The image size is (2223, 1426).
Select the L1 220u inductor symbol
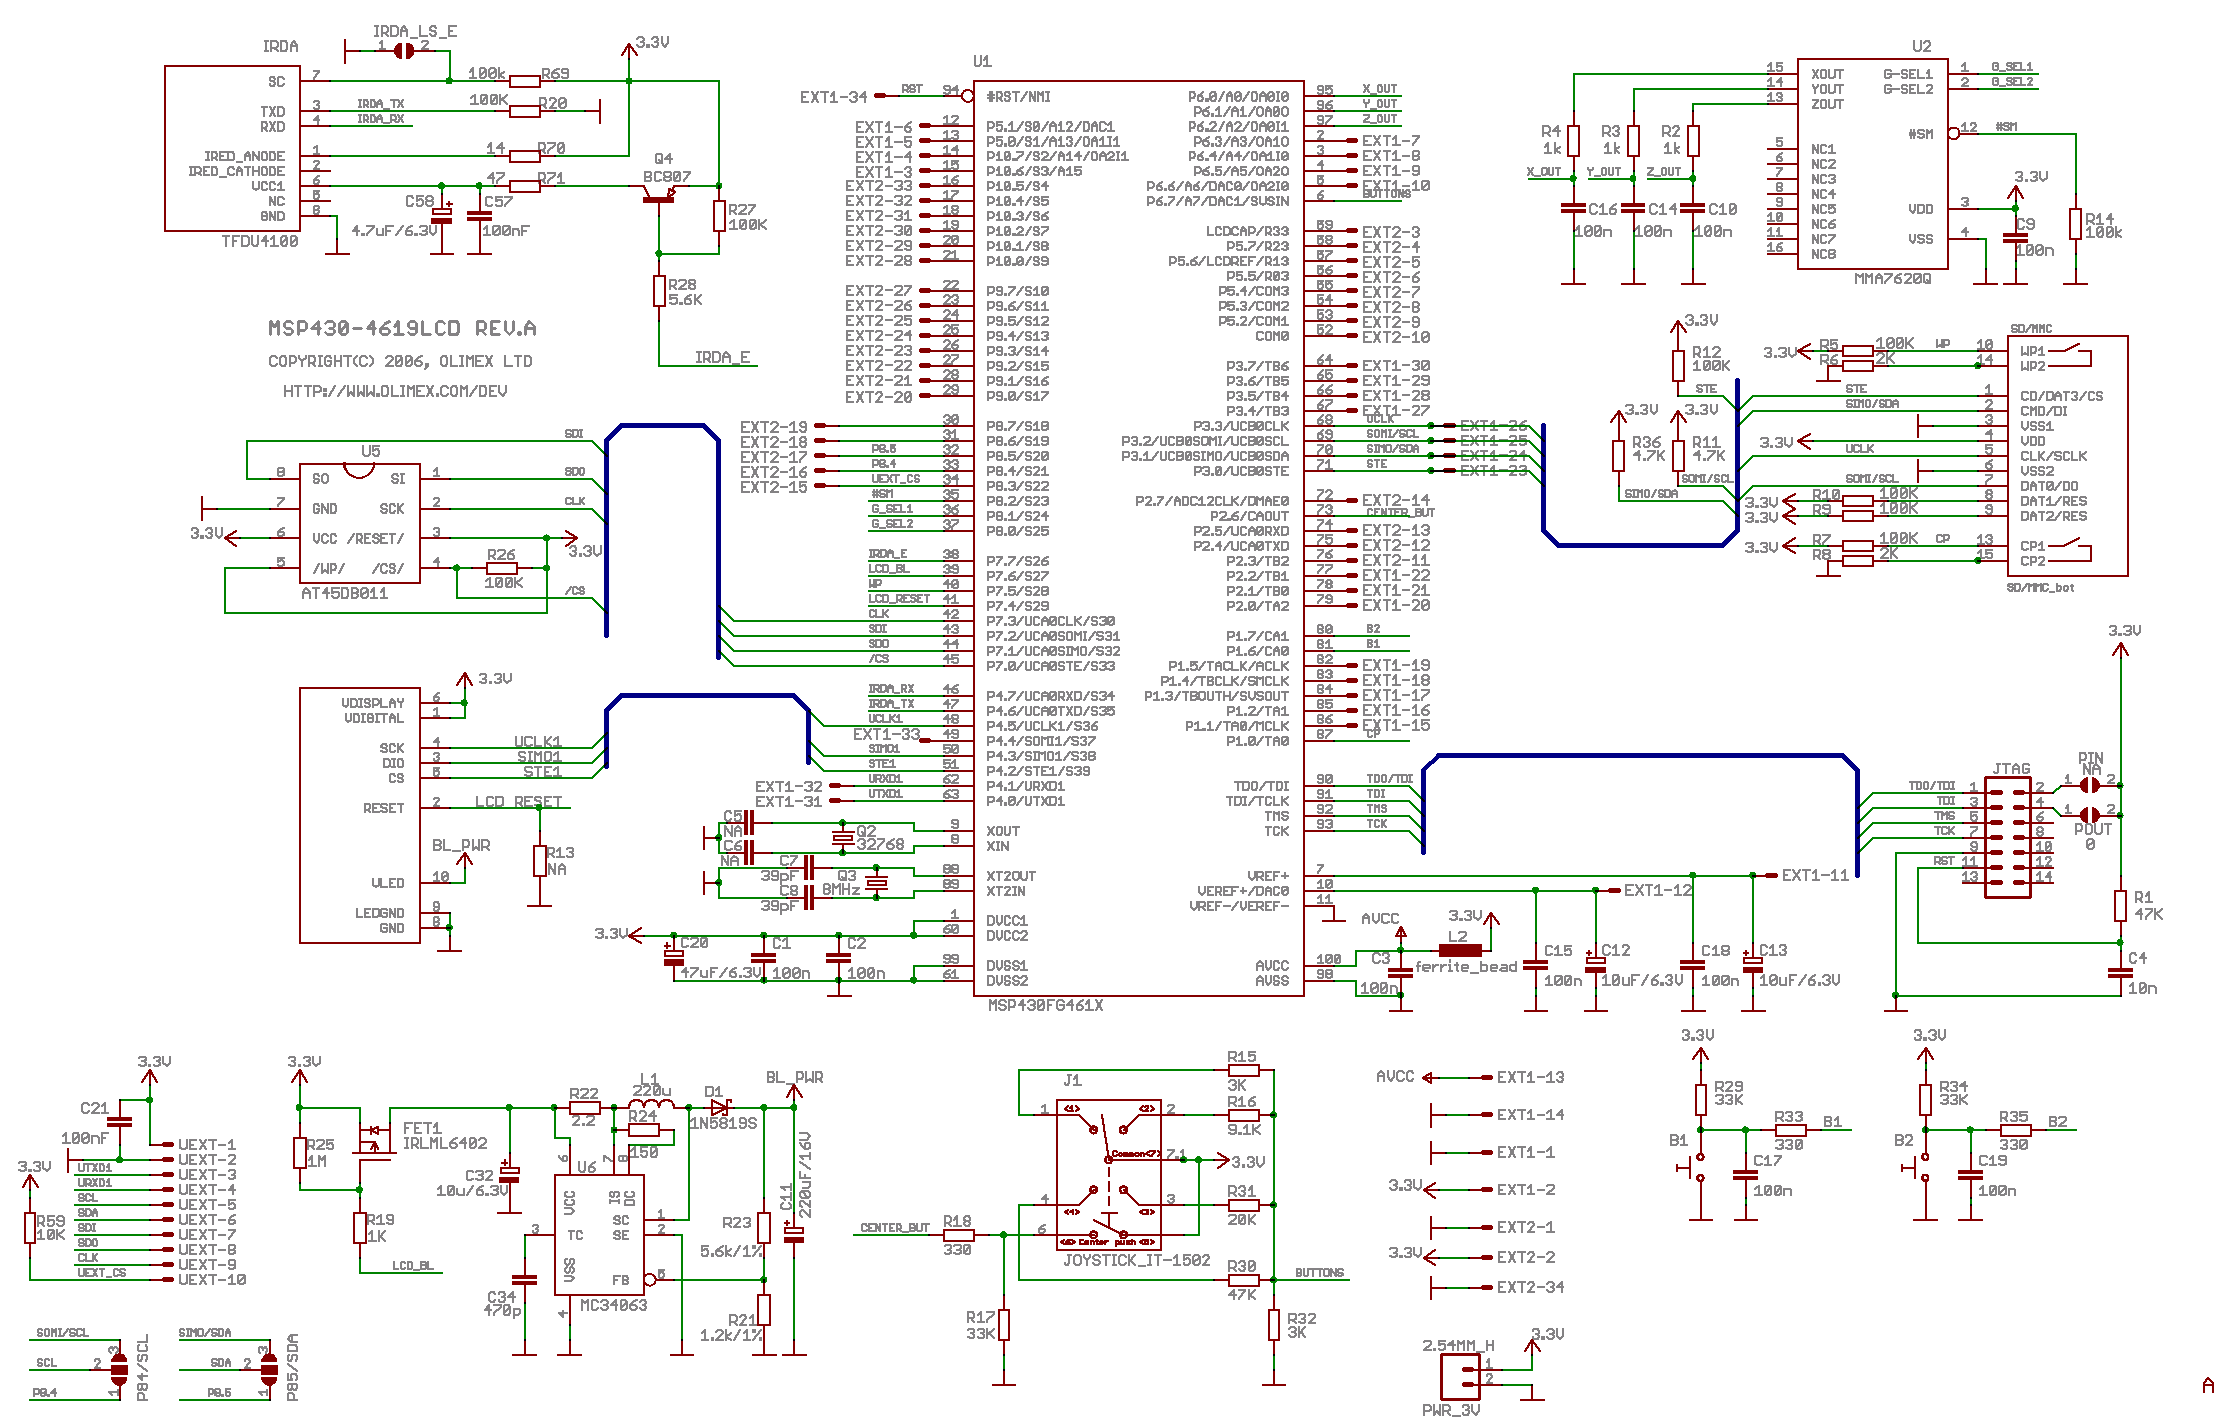coord(651,1105)
